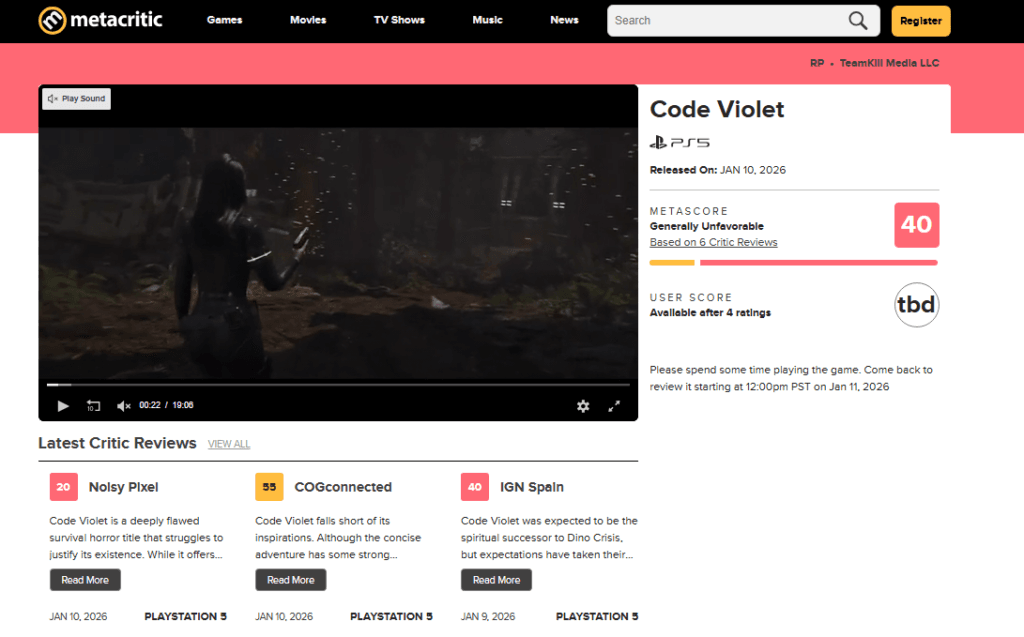Expand Noisy Pixel review with Read More
Screen dimensions: 1024x637
click(85, 580)
